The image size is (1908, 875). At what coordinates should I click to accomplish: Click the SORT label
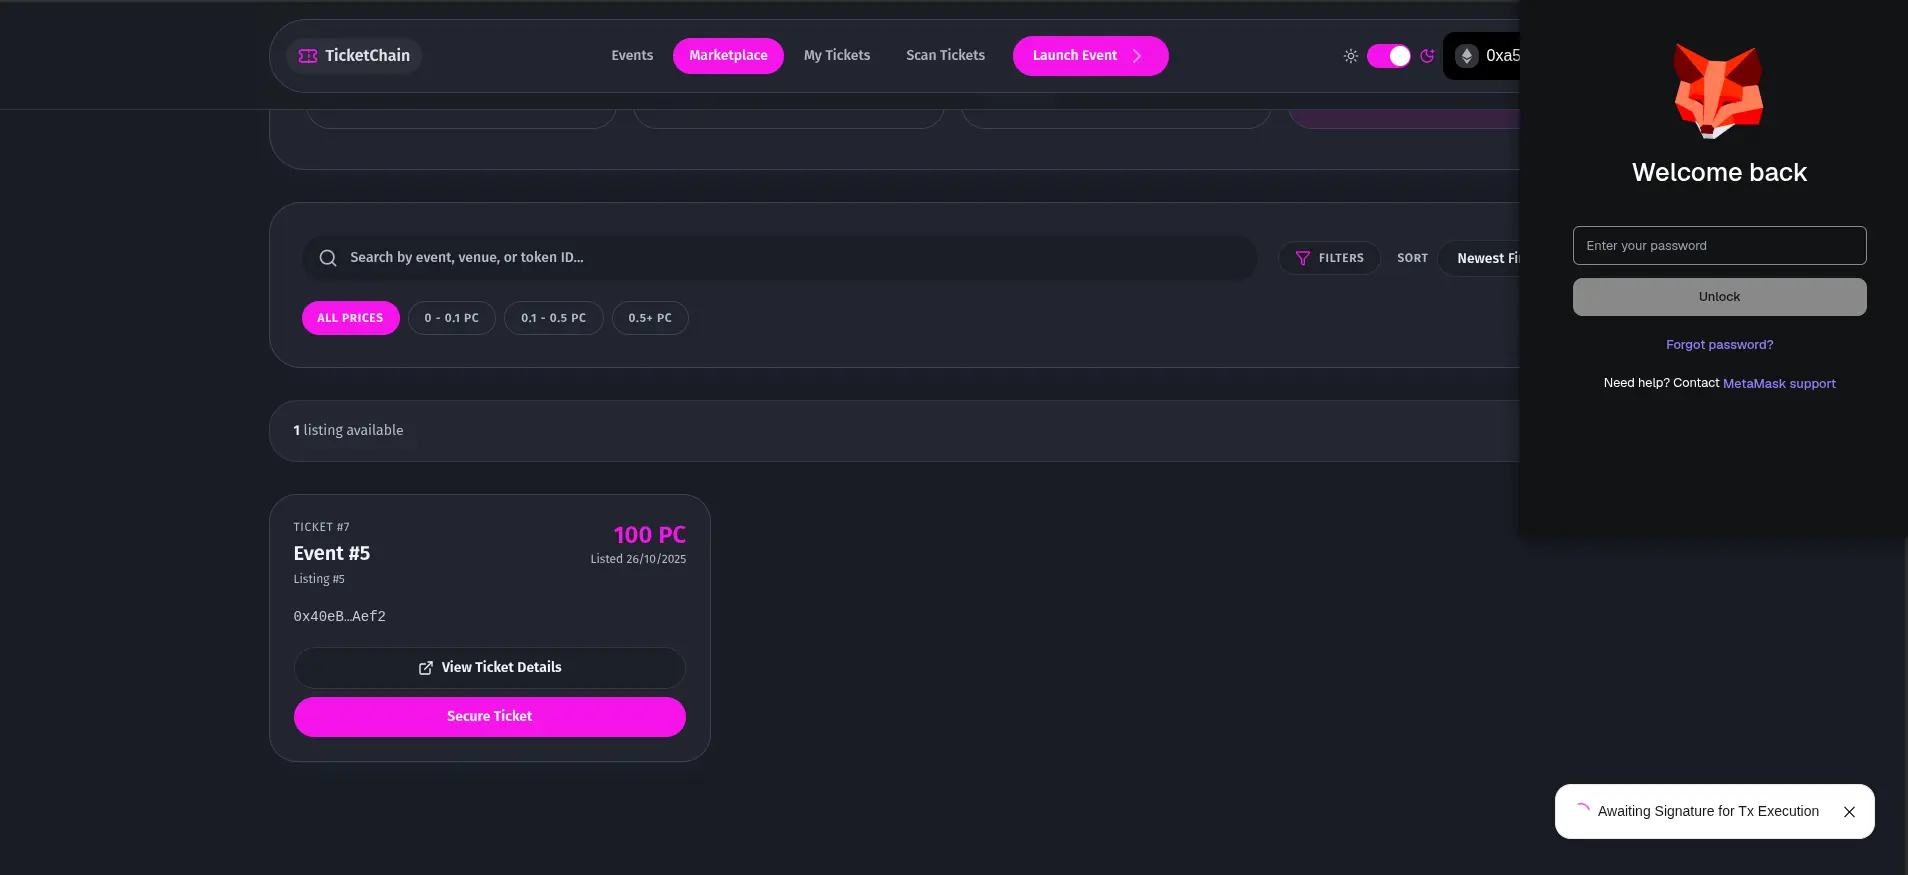click(1412, 258)
